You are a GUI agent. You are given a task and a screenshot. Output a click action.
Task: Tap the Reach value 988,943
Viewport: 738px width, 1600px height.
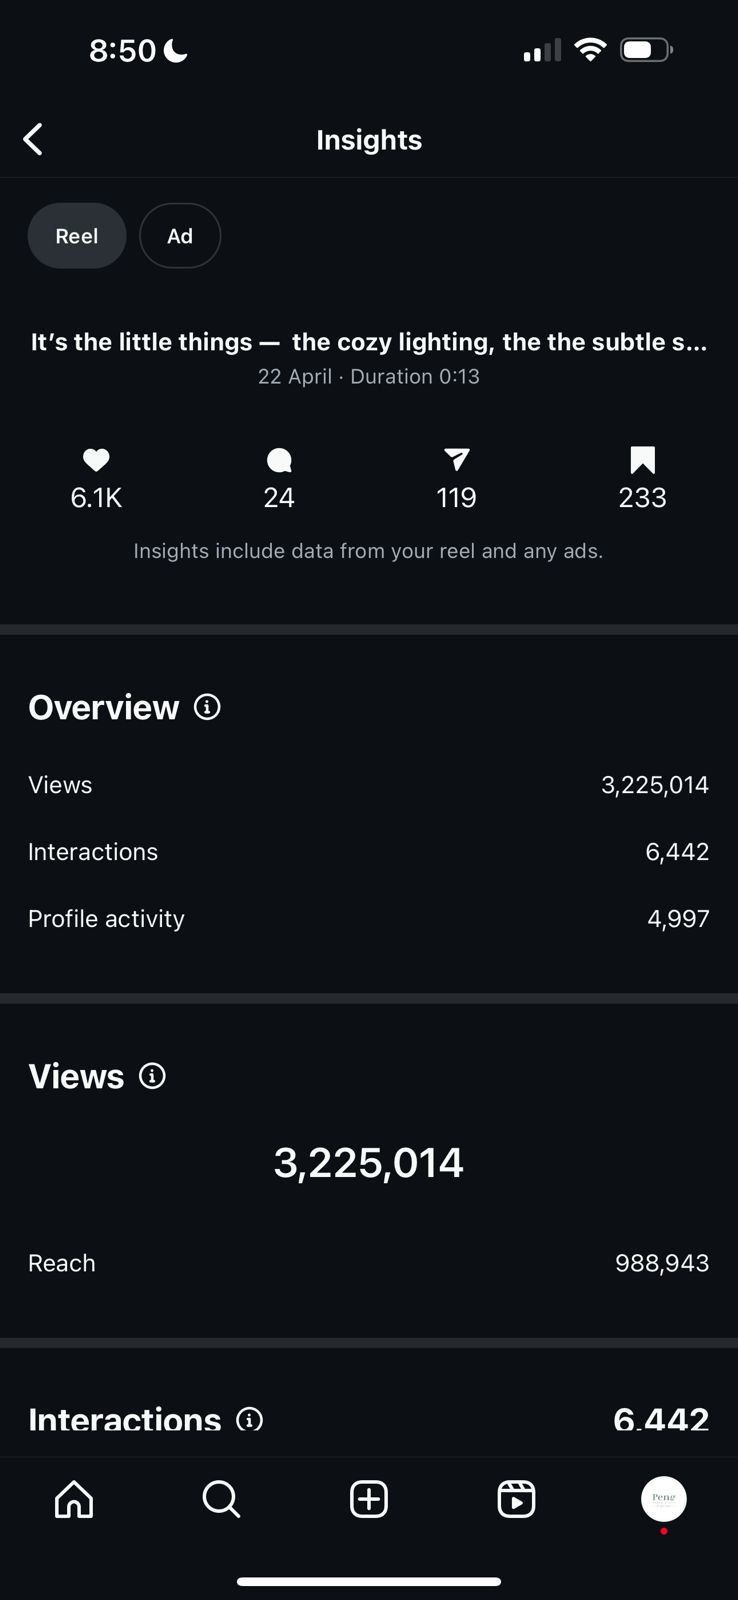[661, 1263]
